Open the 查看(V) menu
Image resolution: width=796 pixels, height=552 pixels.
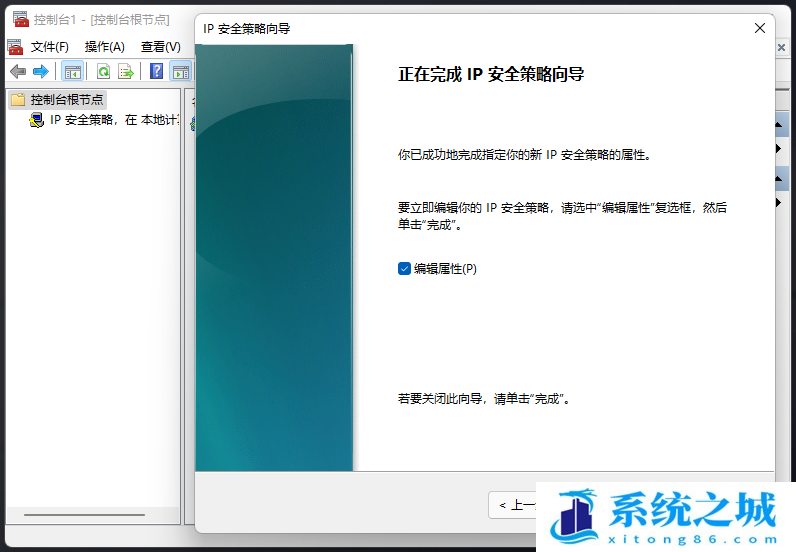(160, 47)
